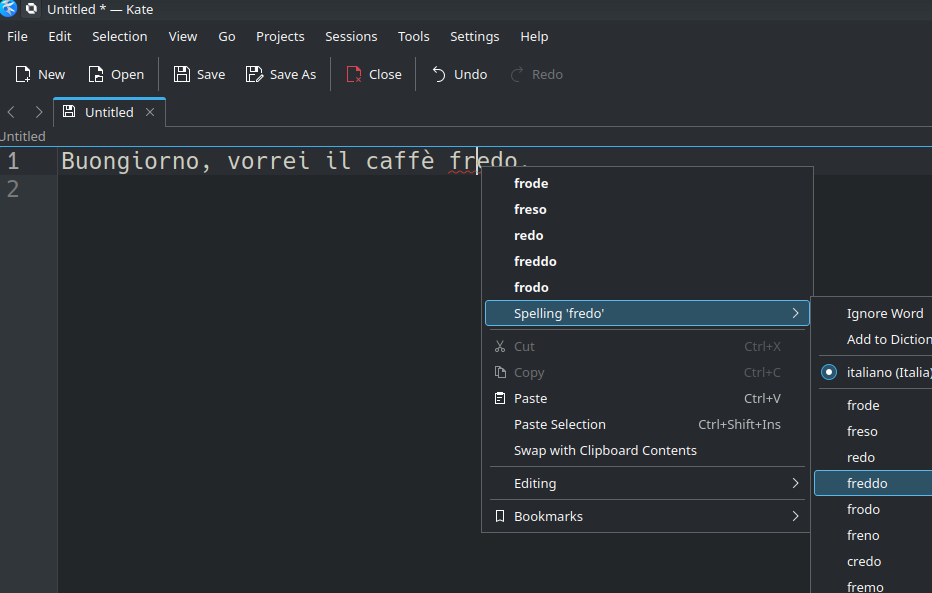
Task: Open the Spelling 'fredo' submenu
Action: (647, 313)
